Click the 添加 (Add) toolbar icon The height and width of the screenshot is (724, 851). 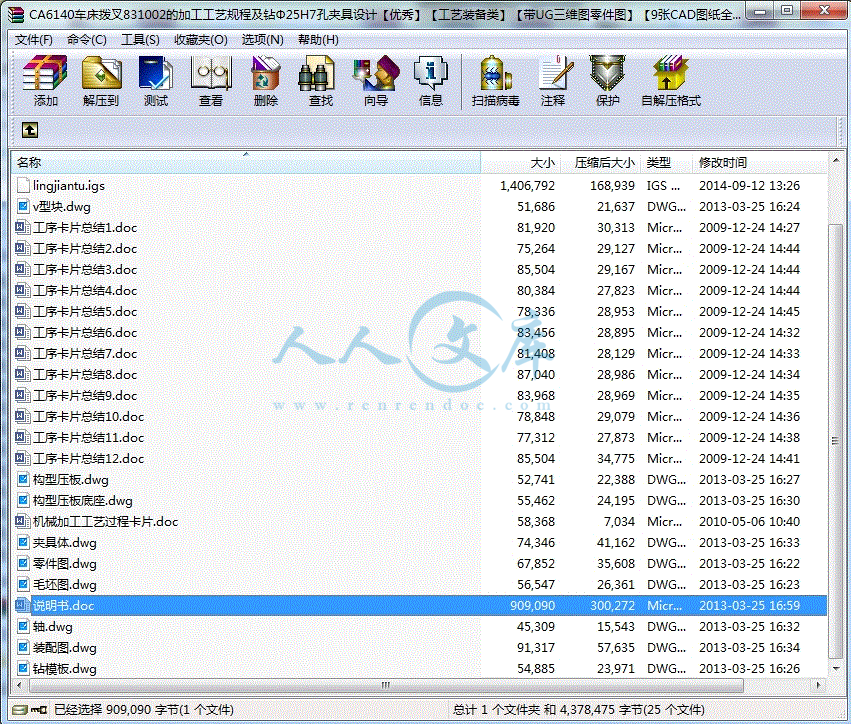point(45,73)
